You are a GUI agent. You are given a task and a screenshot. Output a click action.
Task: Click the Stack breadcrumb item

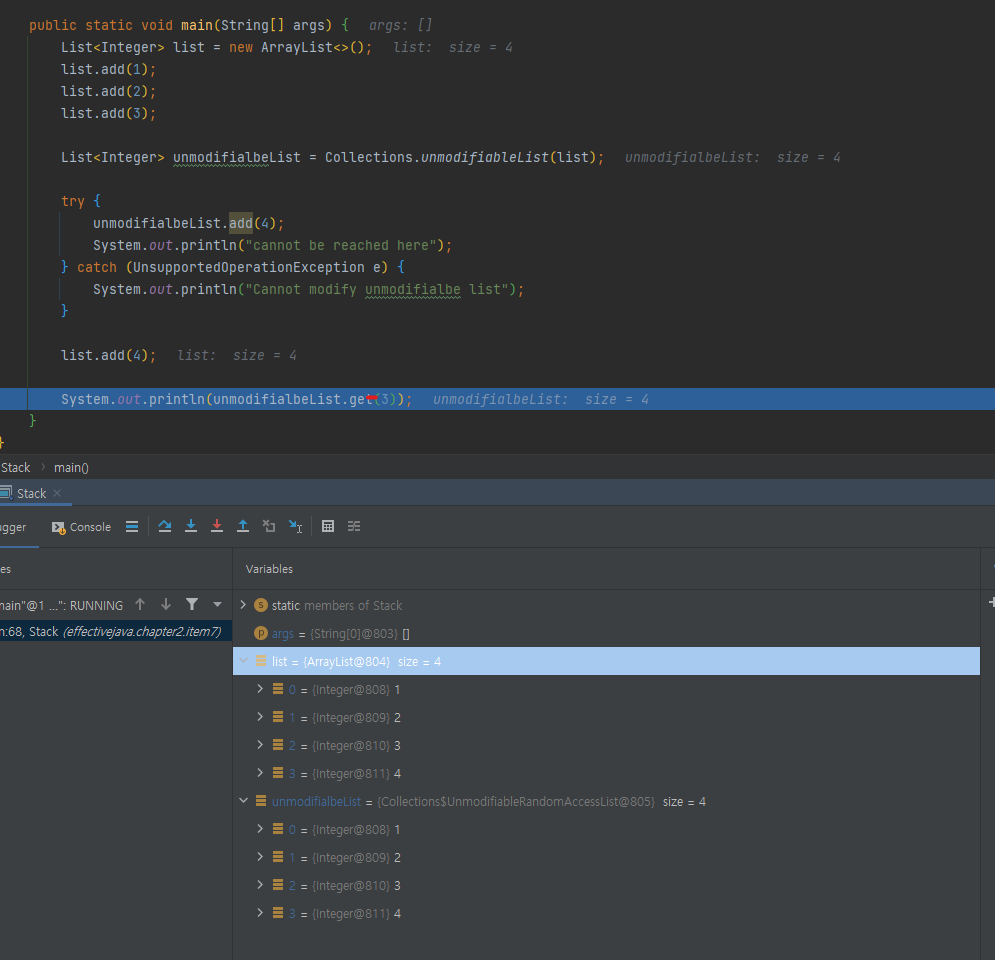[x=15, y=468]
